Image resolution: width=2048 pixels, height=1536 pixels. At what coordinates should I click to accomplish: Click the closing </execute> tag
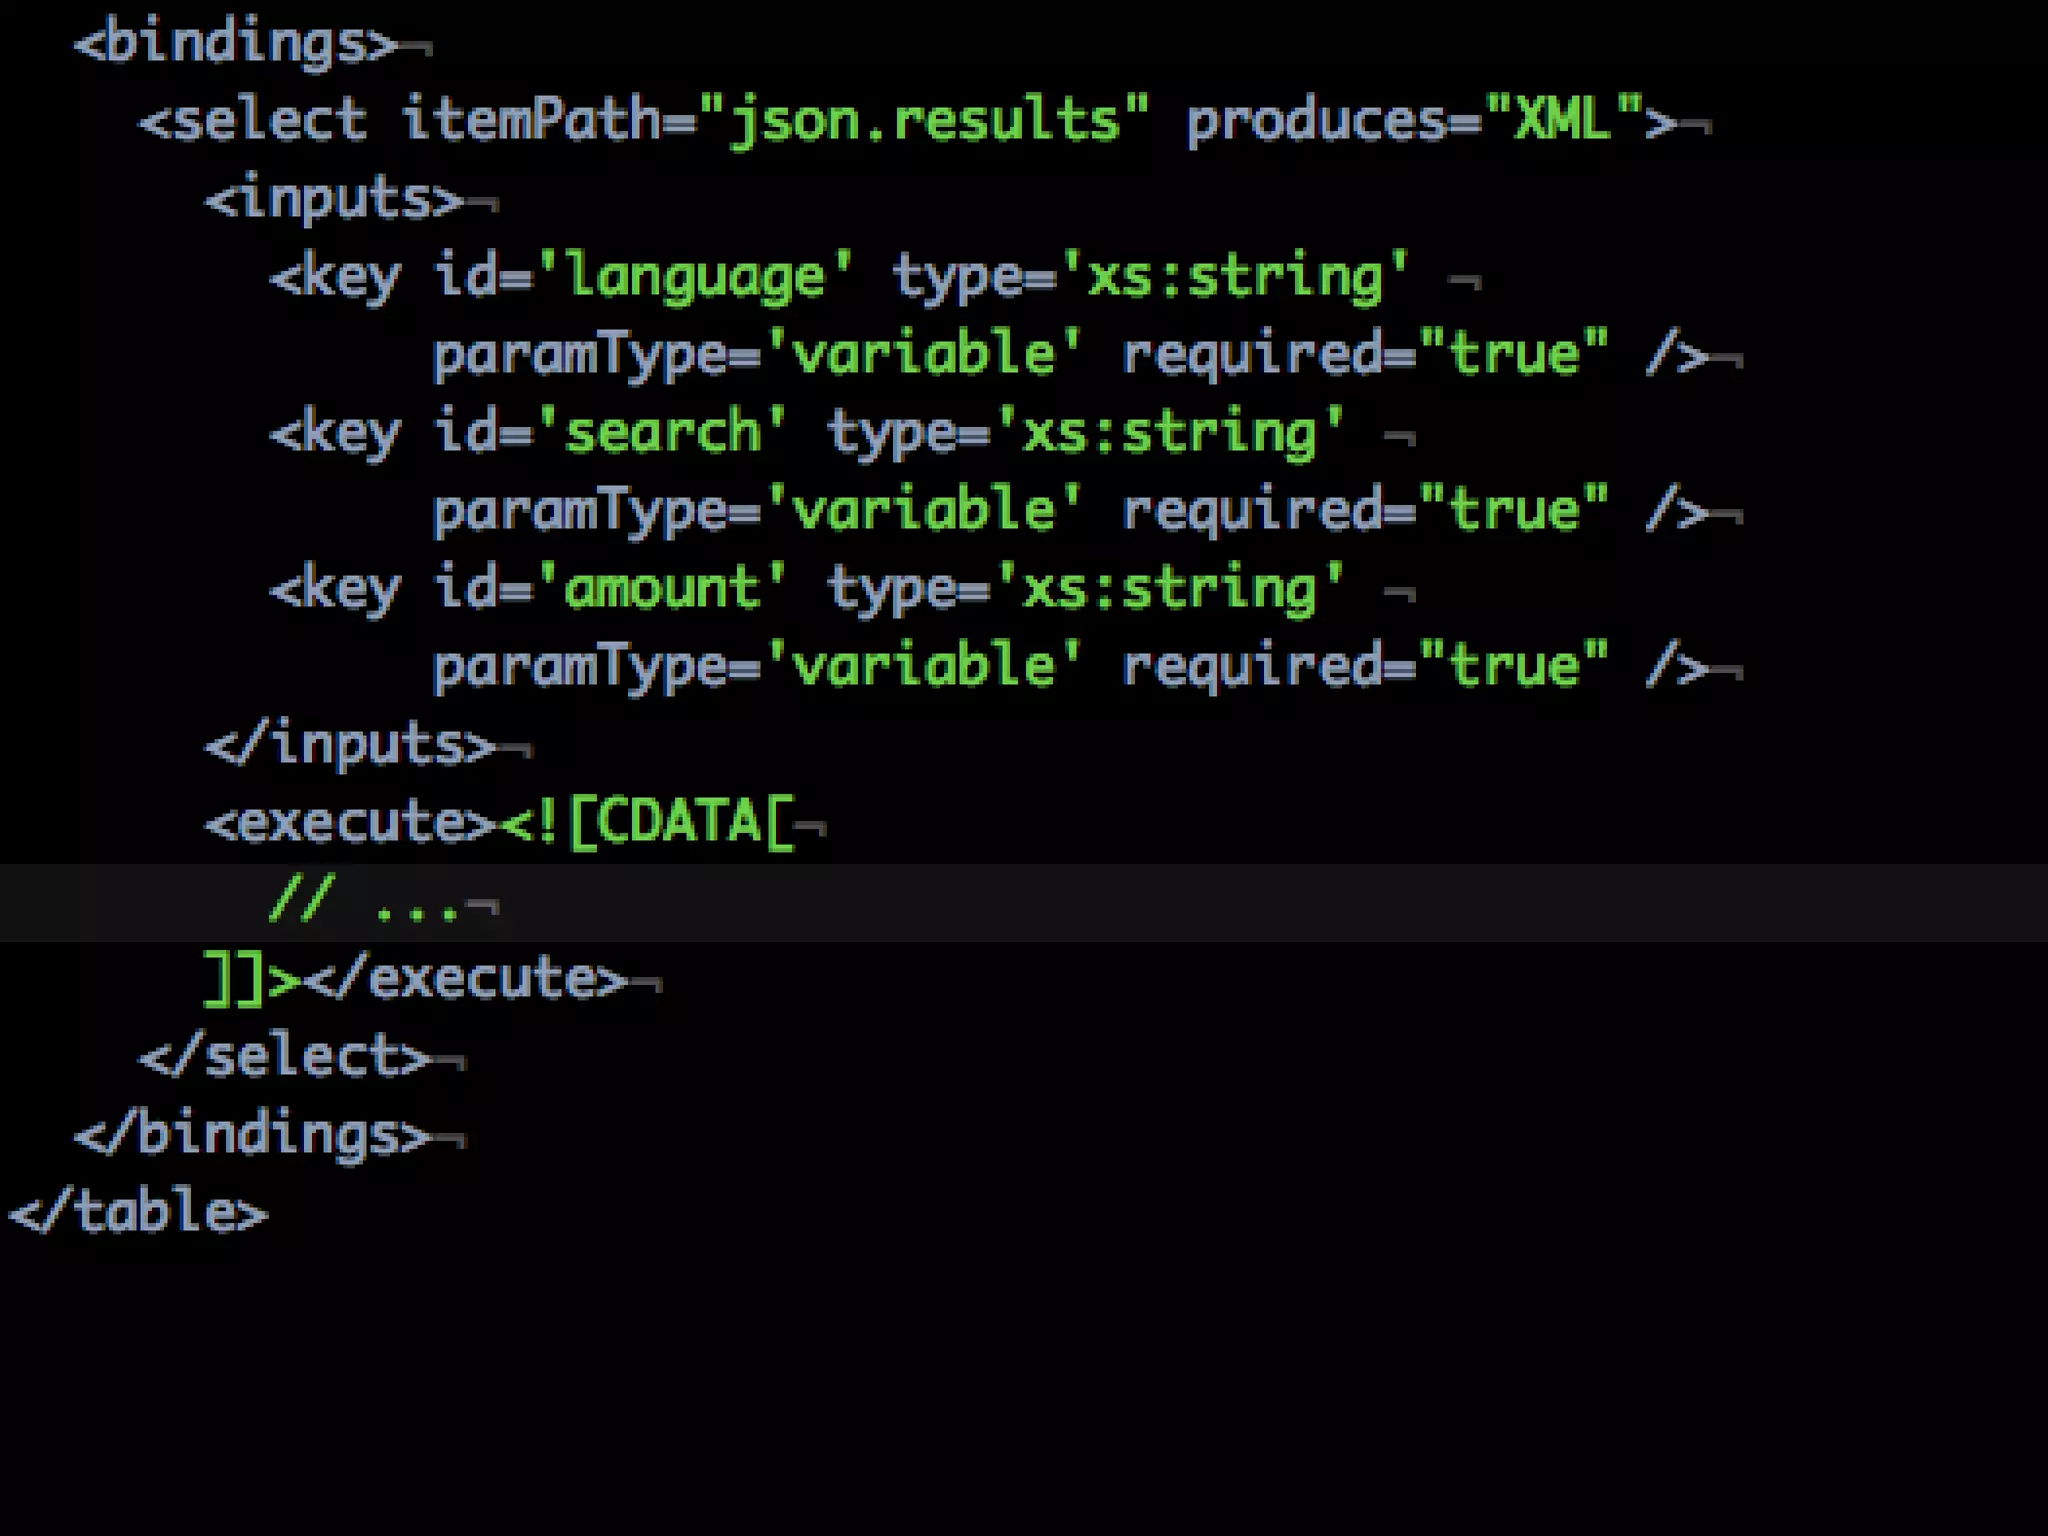pos(465,979)
